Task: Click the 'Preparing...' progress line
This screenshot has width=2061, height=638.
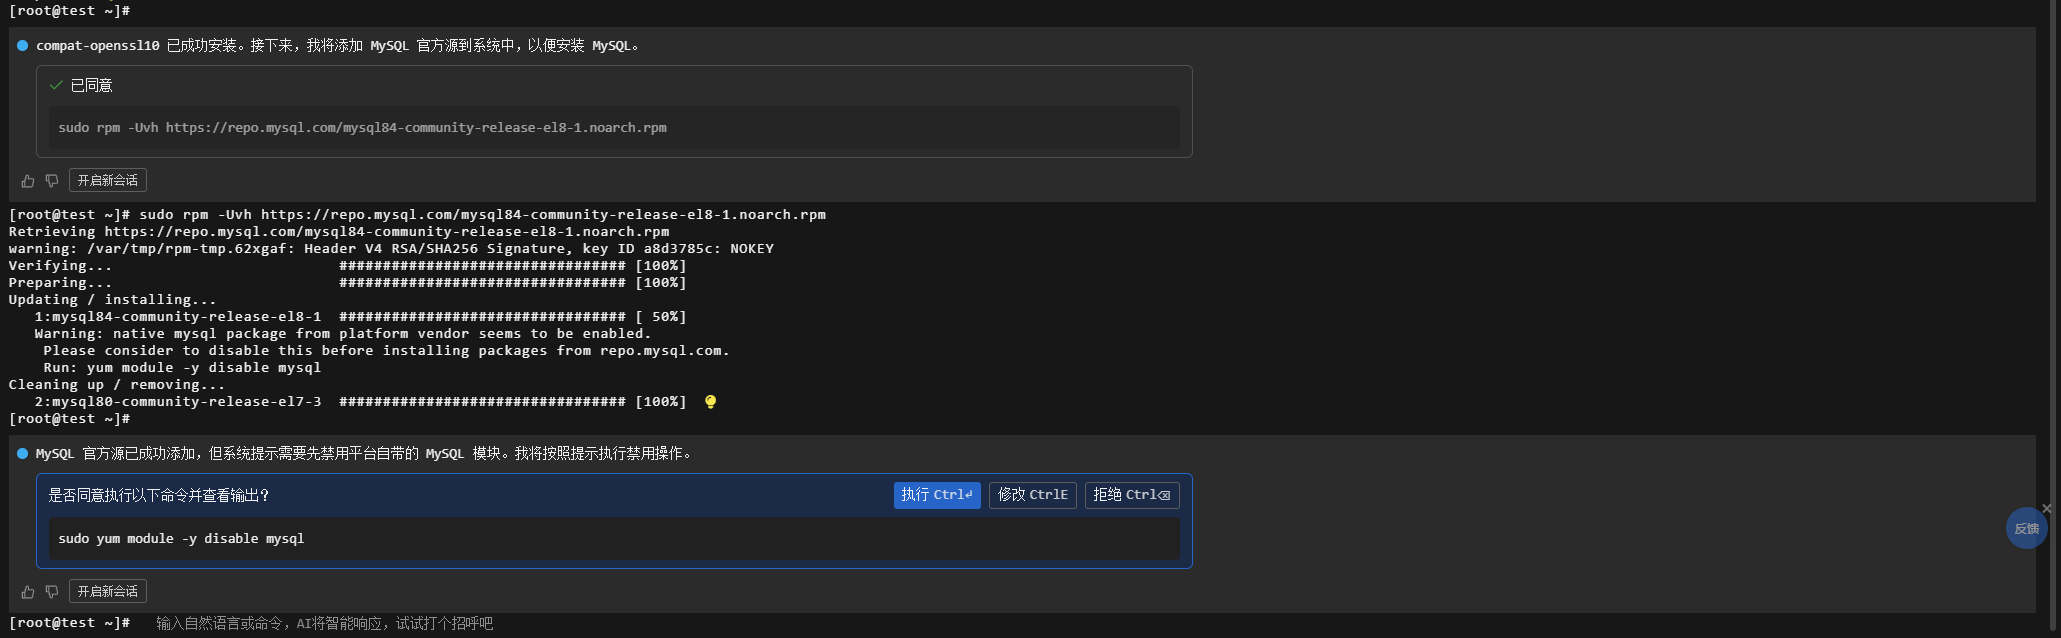Action: click(348, 283)
